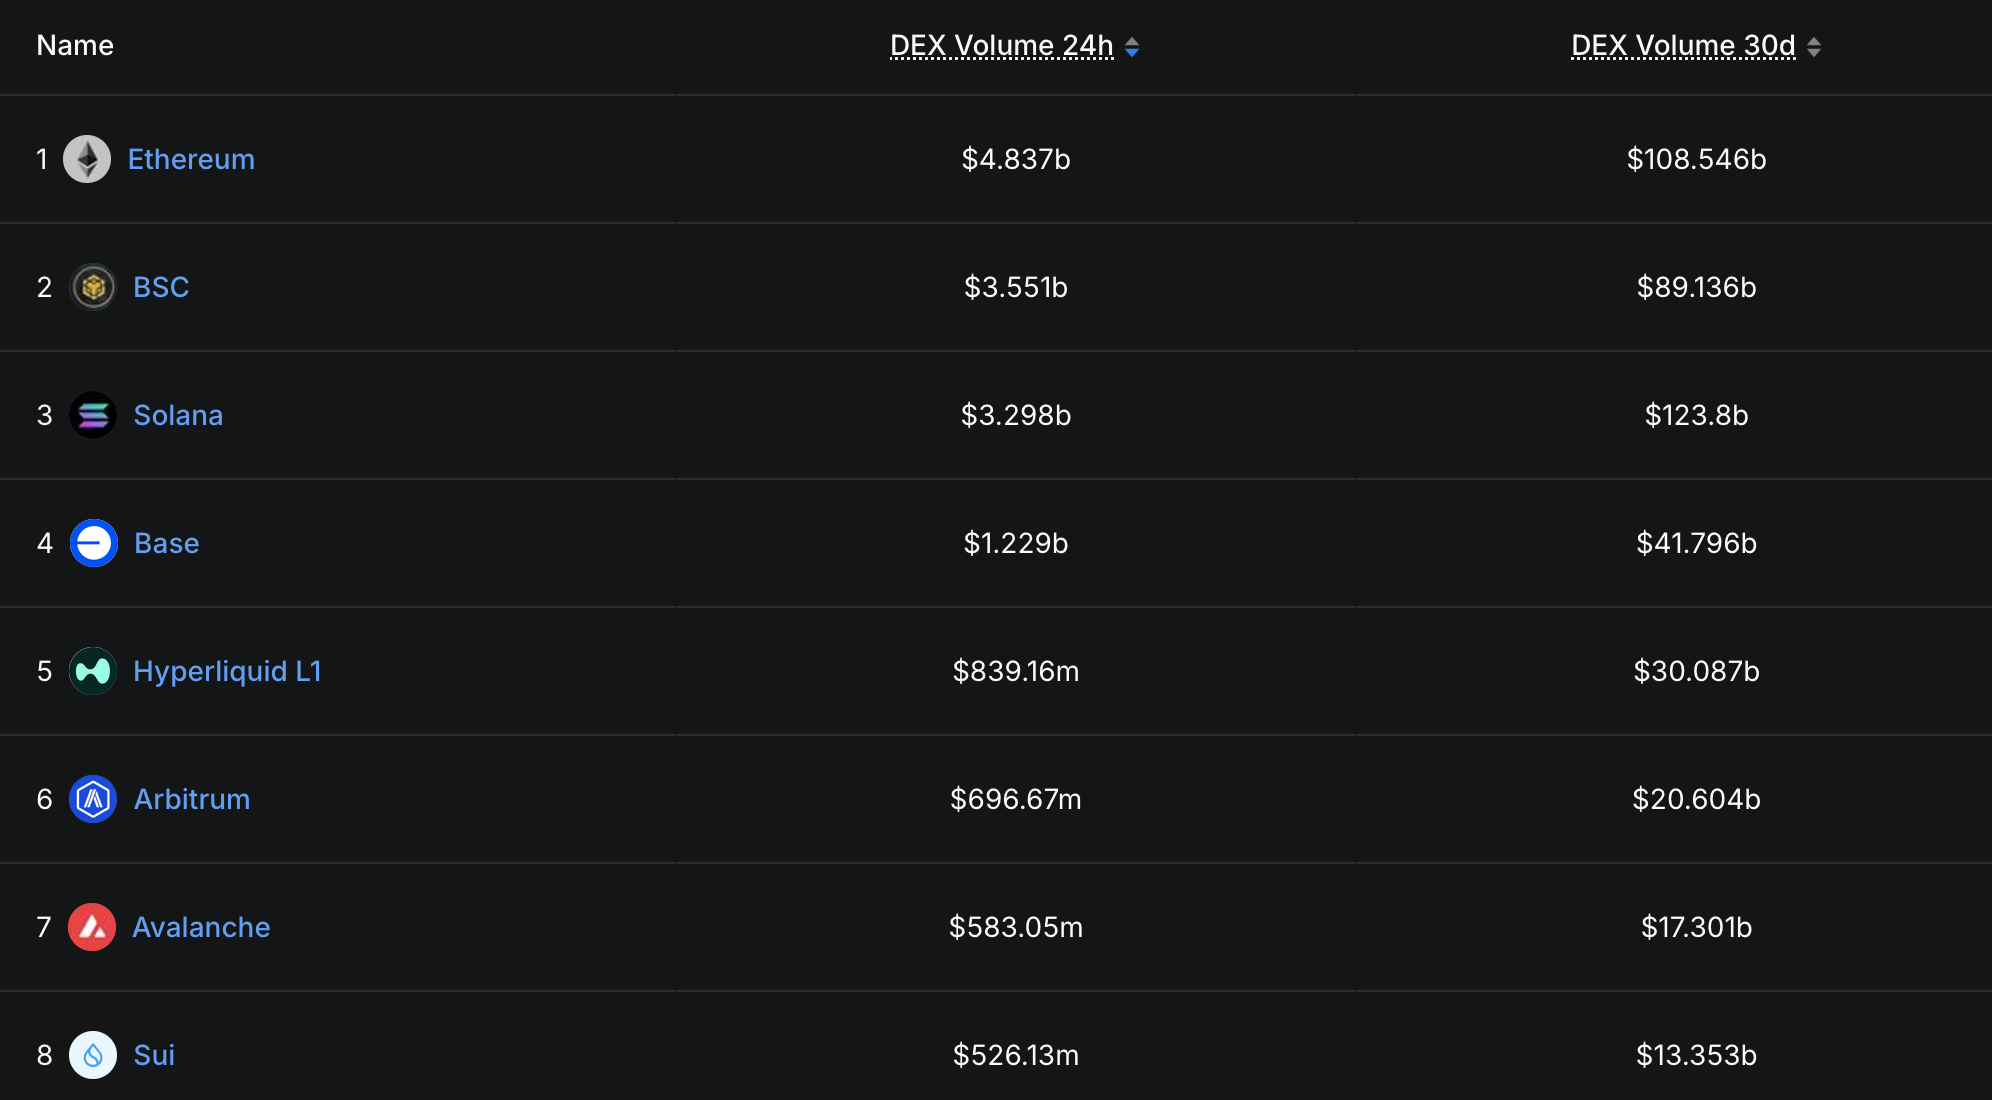Click Ethereum's $4.837b 24h volume cell
The height and width of the screenshot is (1100, 1992).
click(1016, 159)
